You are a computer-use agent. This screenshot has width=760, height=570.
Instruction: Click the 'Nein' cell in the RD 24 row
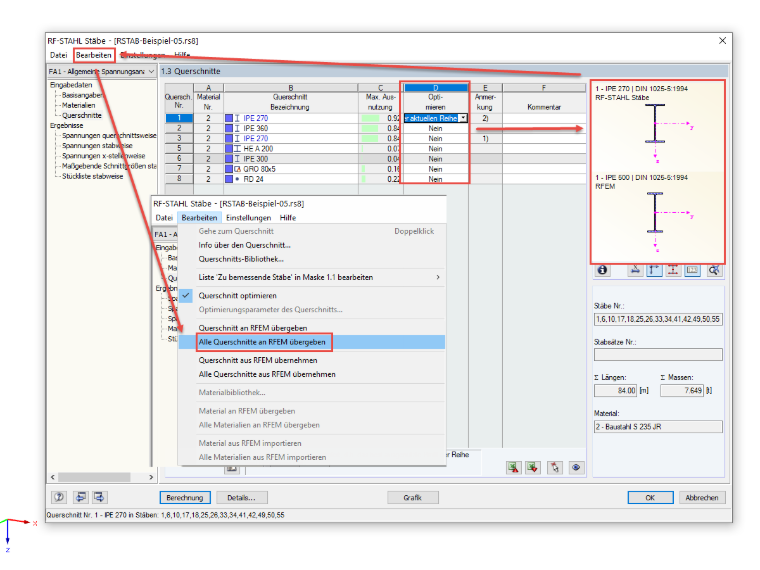coord(435,179)
